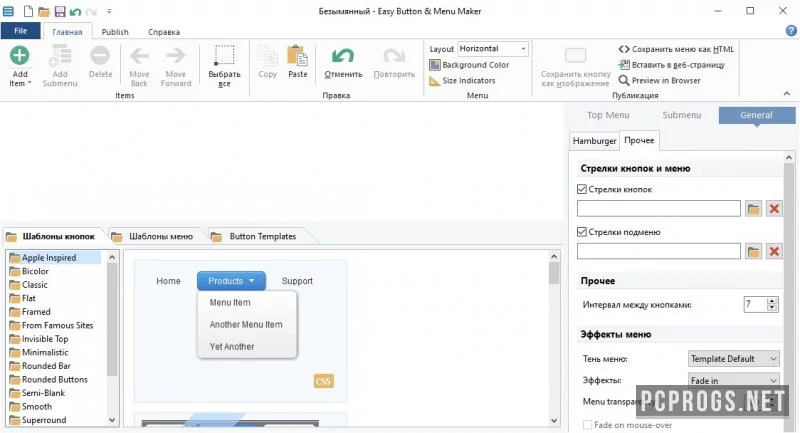Open Size Indicators option
The height and width of the screenshot is (433, 800).
tap(462, 81)
